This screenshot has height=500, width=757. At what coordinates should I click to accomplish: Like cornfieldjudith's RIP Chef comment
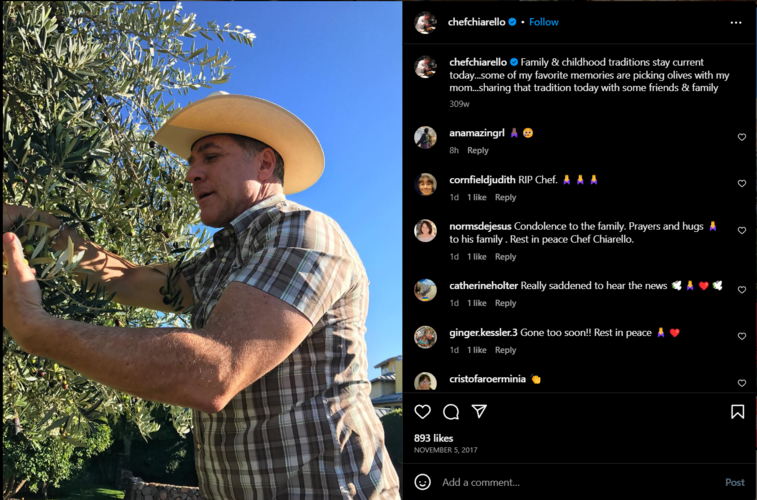tap(742, 184)
